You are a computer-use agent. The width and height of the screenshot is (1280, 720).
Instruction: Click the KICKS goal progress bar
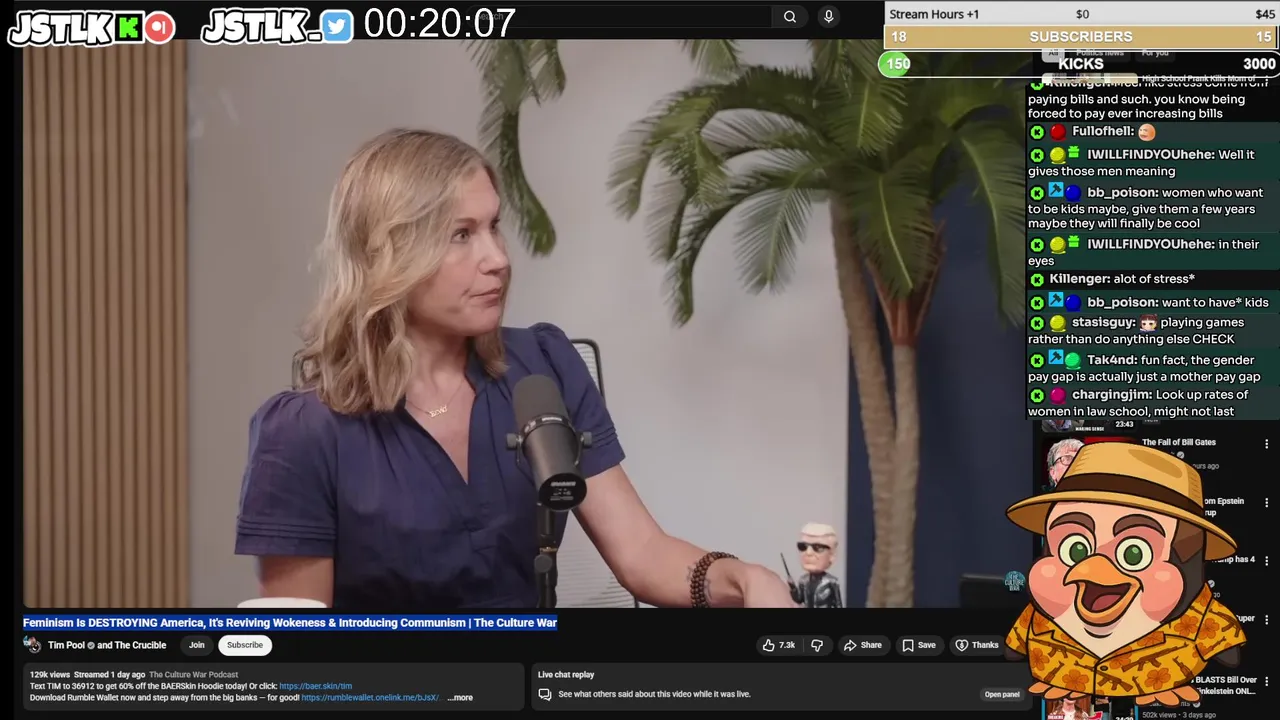(x=1081, y=64)
